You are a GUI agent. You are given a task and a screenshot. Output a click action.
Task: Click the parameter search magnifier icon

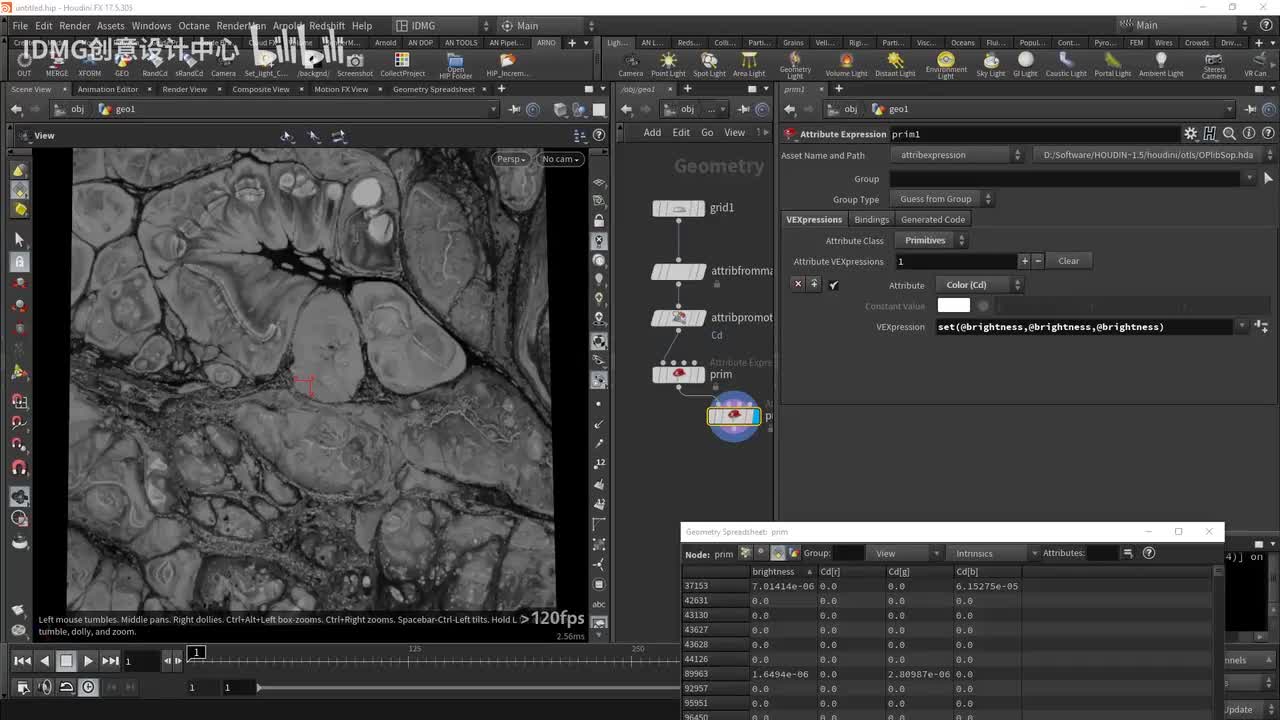coord(1229,134)
